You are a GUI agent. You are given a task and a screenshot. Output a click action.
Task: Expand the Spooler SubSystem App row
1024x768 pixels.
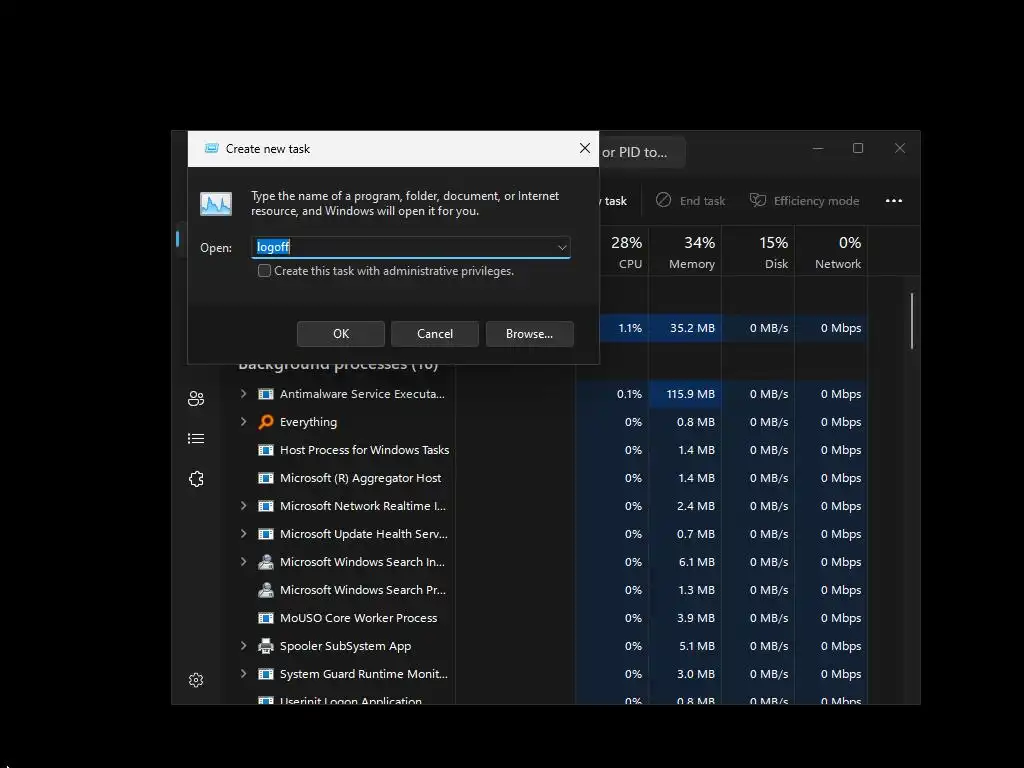tap(244, 645)
